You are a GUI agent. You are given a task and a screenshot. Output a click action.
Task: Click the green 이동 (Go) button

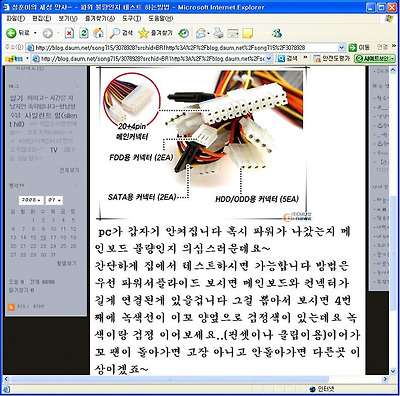coord(359,48)
